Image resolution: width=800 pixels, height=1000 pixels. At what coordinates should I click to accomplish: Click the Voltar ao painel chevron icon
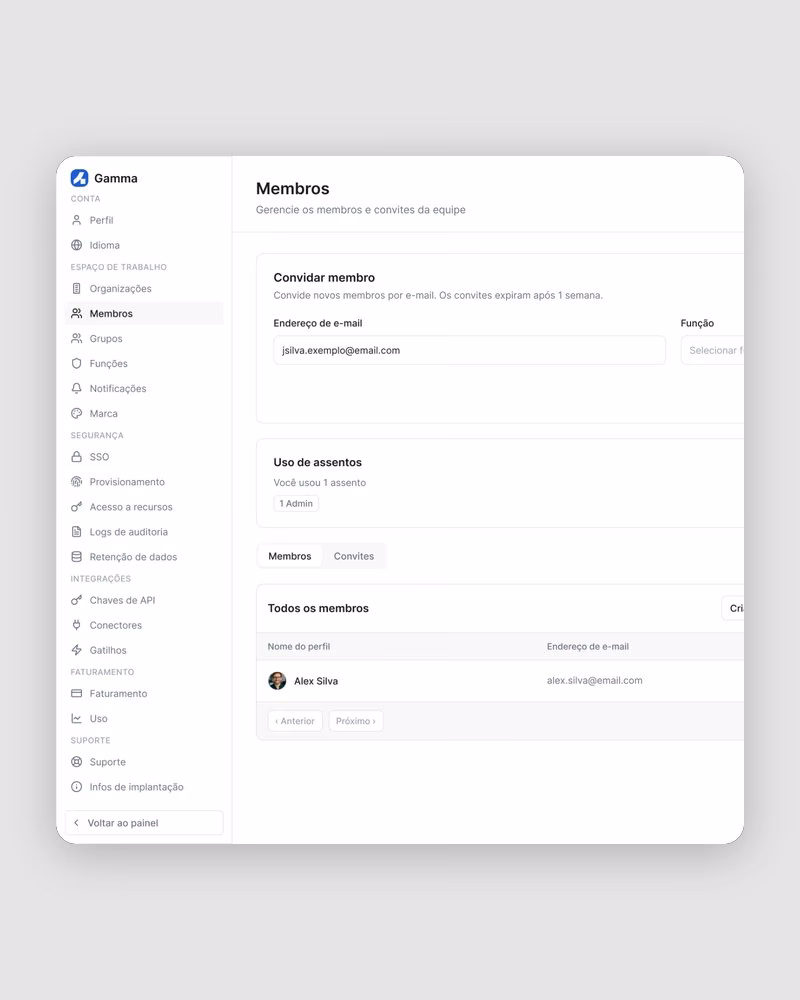pyautogui.click(x=77, y=823)
